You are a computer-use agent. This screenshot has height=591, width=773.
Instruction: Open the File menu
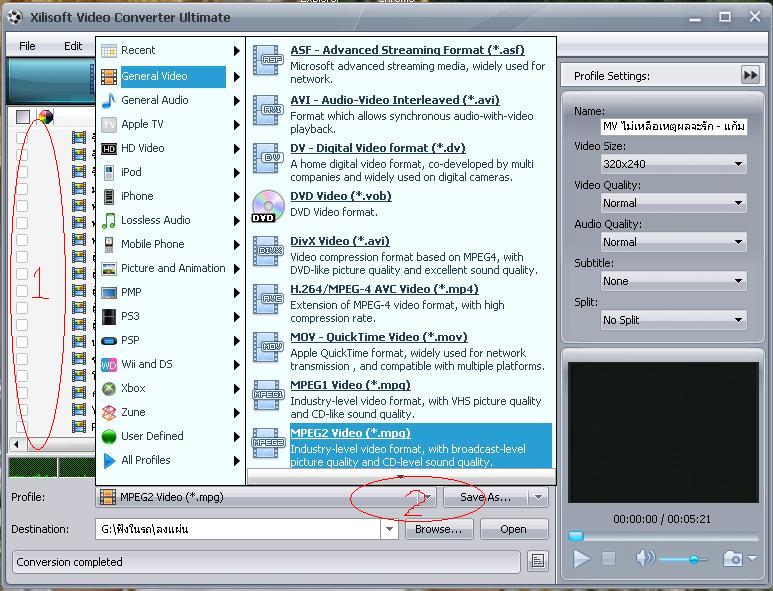point(27,46)
